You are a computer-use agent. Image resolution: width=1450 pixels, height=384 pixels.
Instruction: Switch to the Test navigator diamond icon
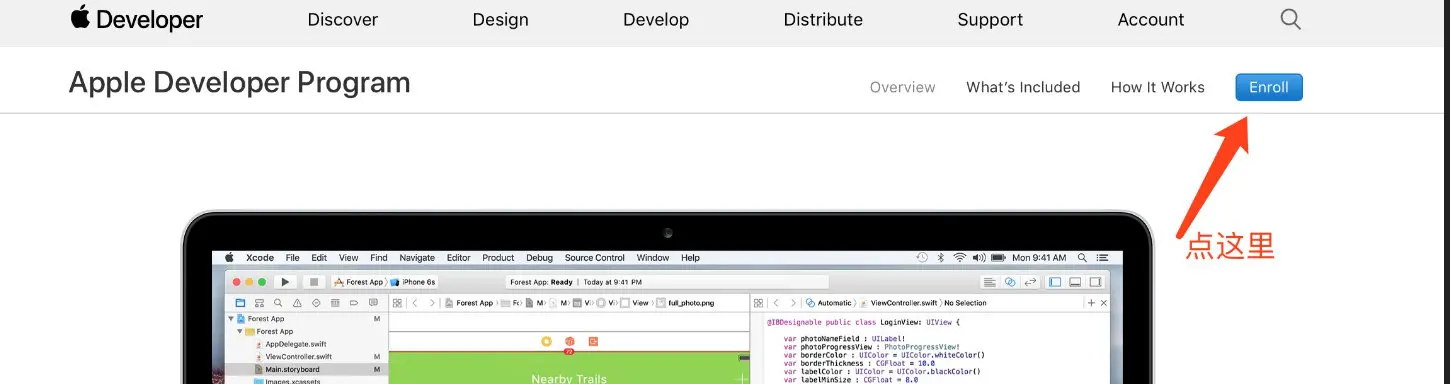pyautogui.click(x=316, y=303)
